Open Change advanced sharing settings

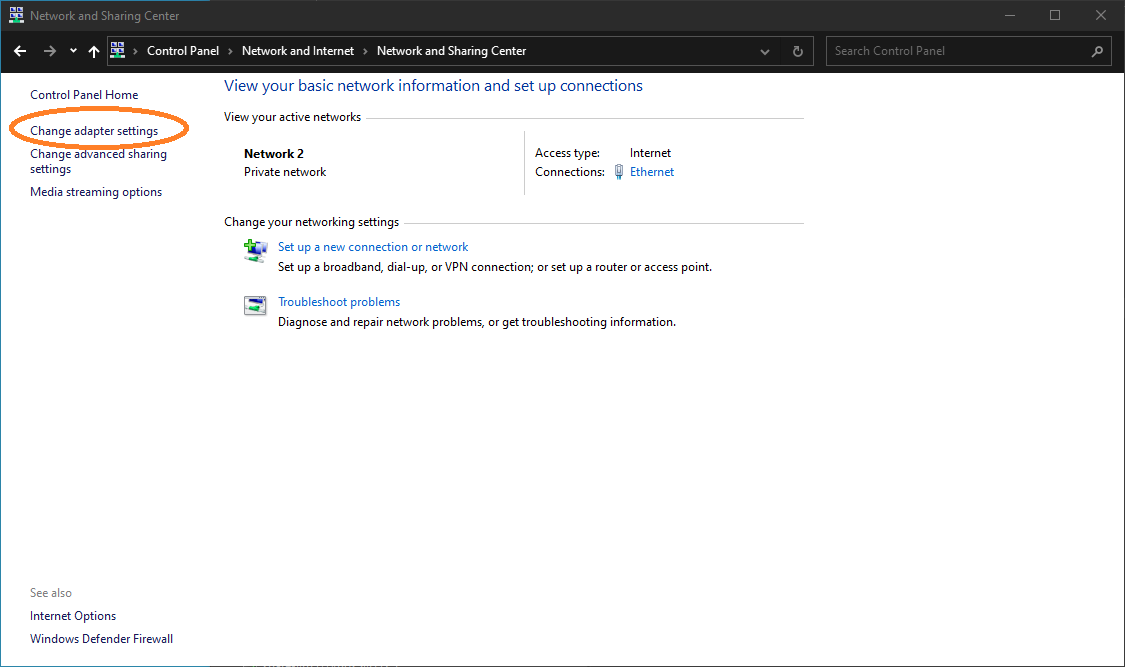98,161
